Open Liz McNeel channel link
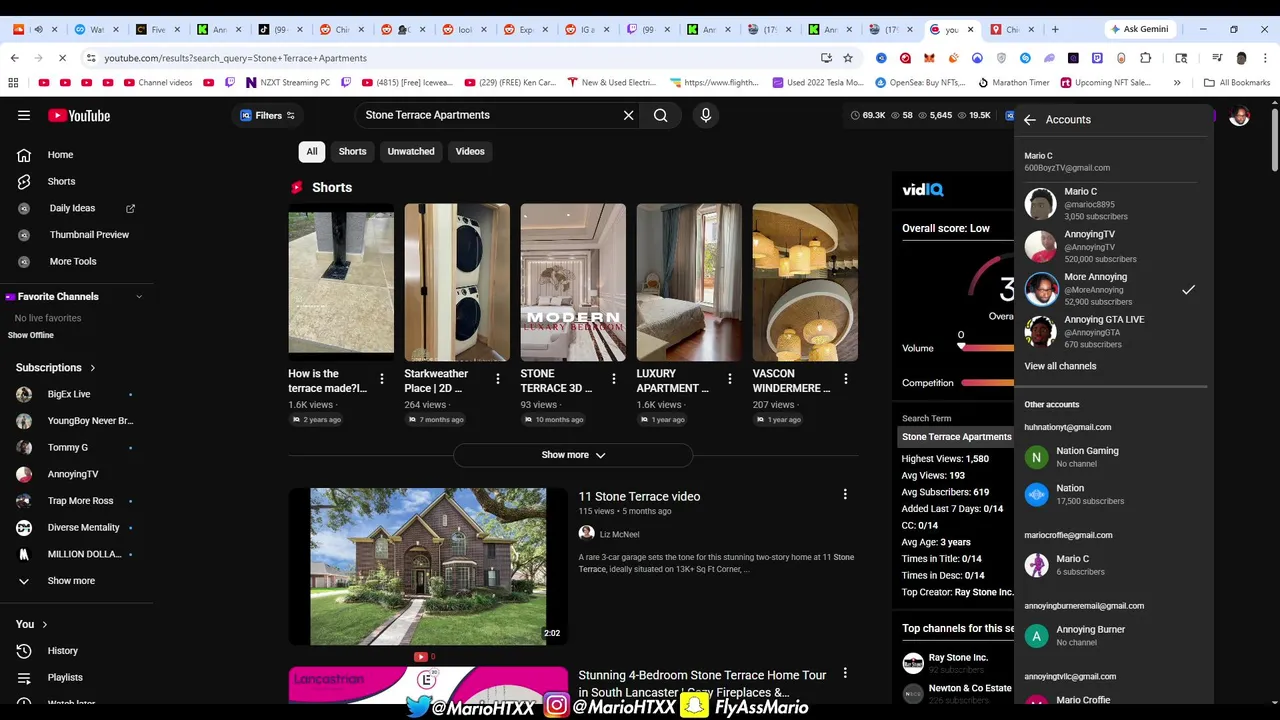Viewport: 1280px width, 720px height. point(619,534)
